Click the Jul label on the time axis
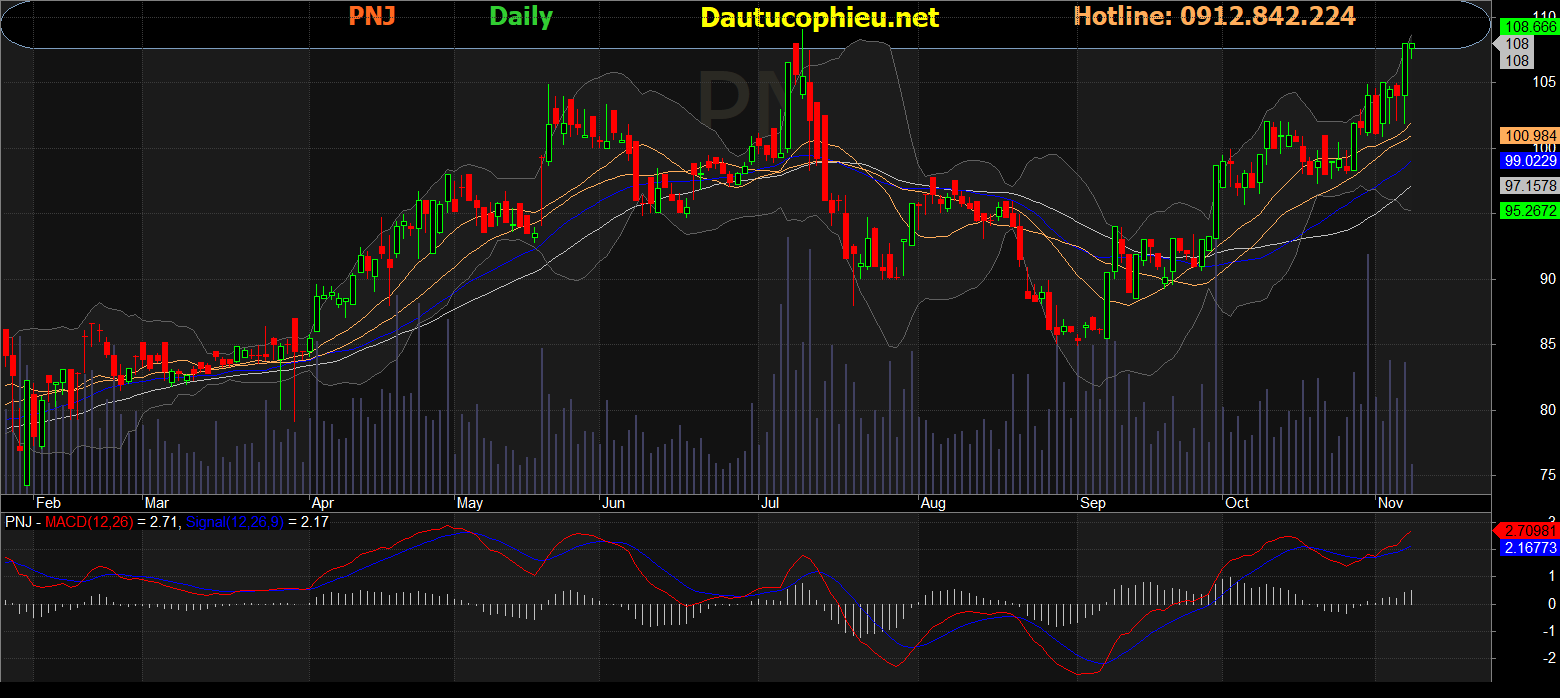Viewport: 1560px width, 698px height. [769, 503]
